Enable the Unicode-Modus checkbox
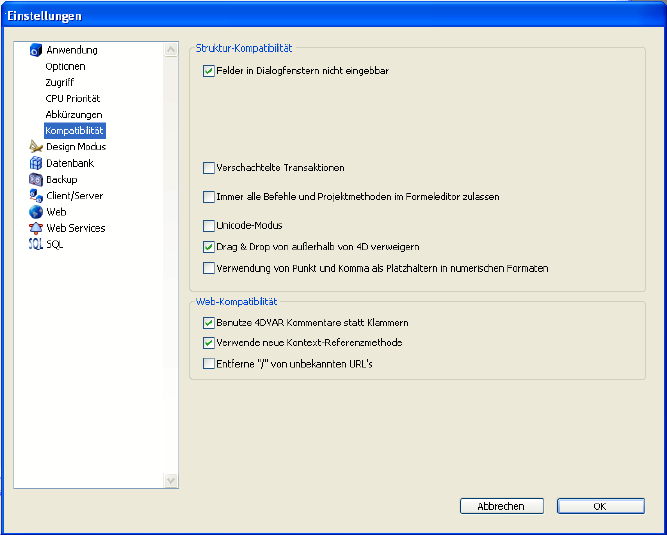Screen dimensions: 667x535 click(x=209, y=226)
